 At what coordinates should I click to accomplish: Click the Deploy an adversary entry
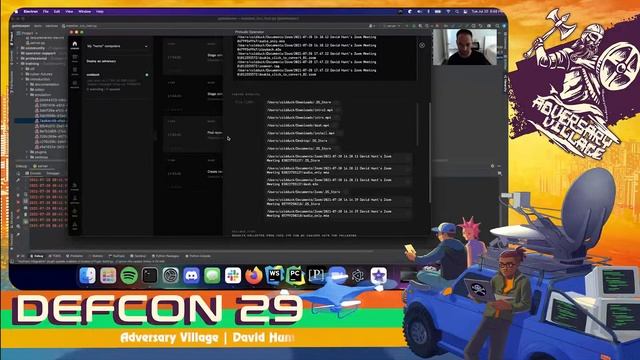pyautogui.click(x=101, y=61)
